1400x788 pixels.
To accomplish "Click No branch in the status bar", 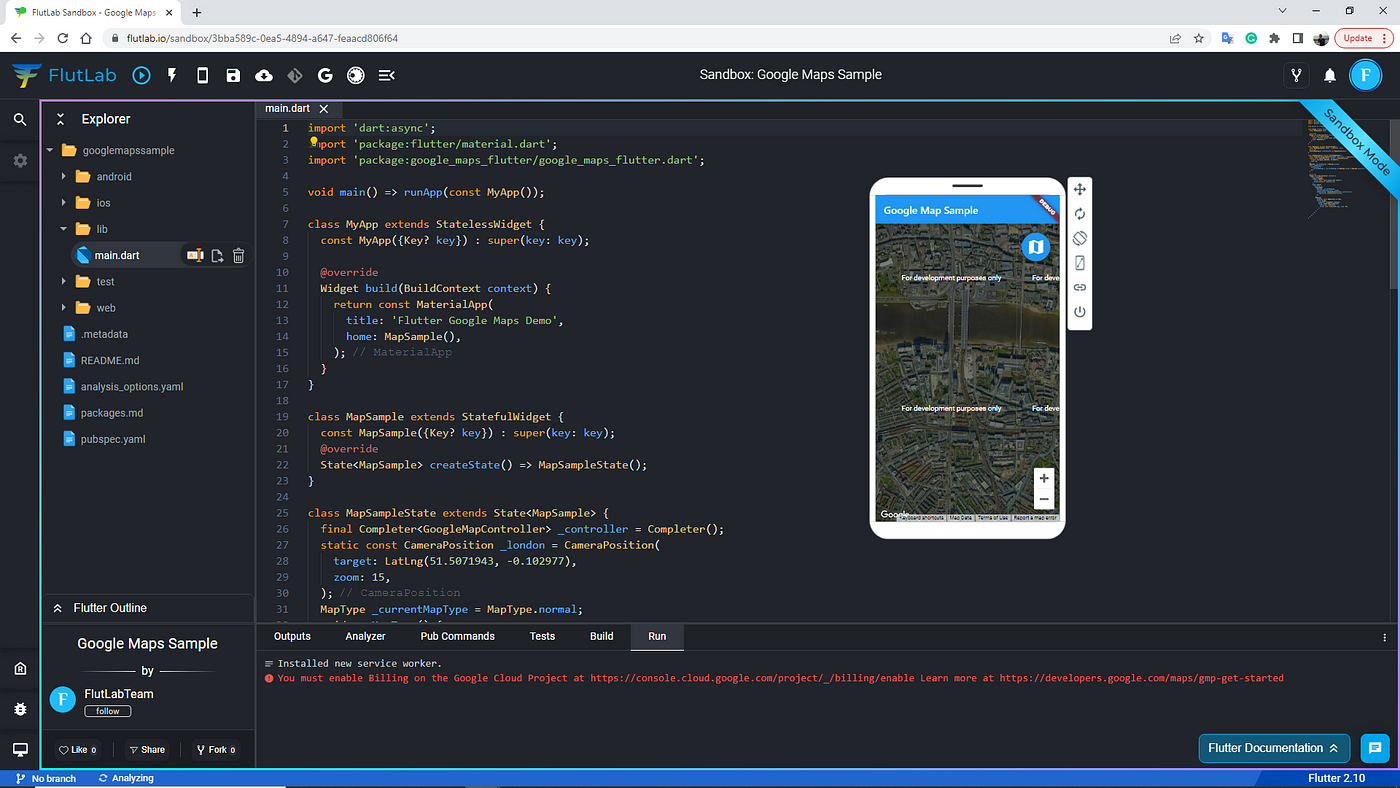I will (x=46, y=778).
